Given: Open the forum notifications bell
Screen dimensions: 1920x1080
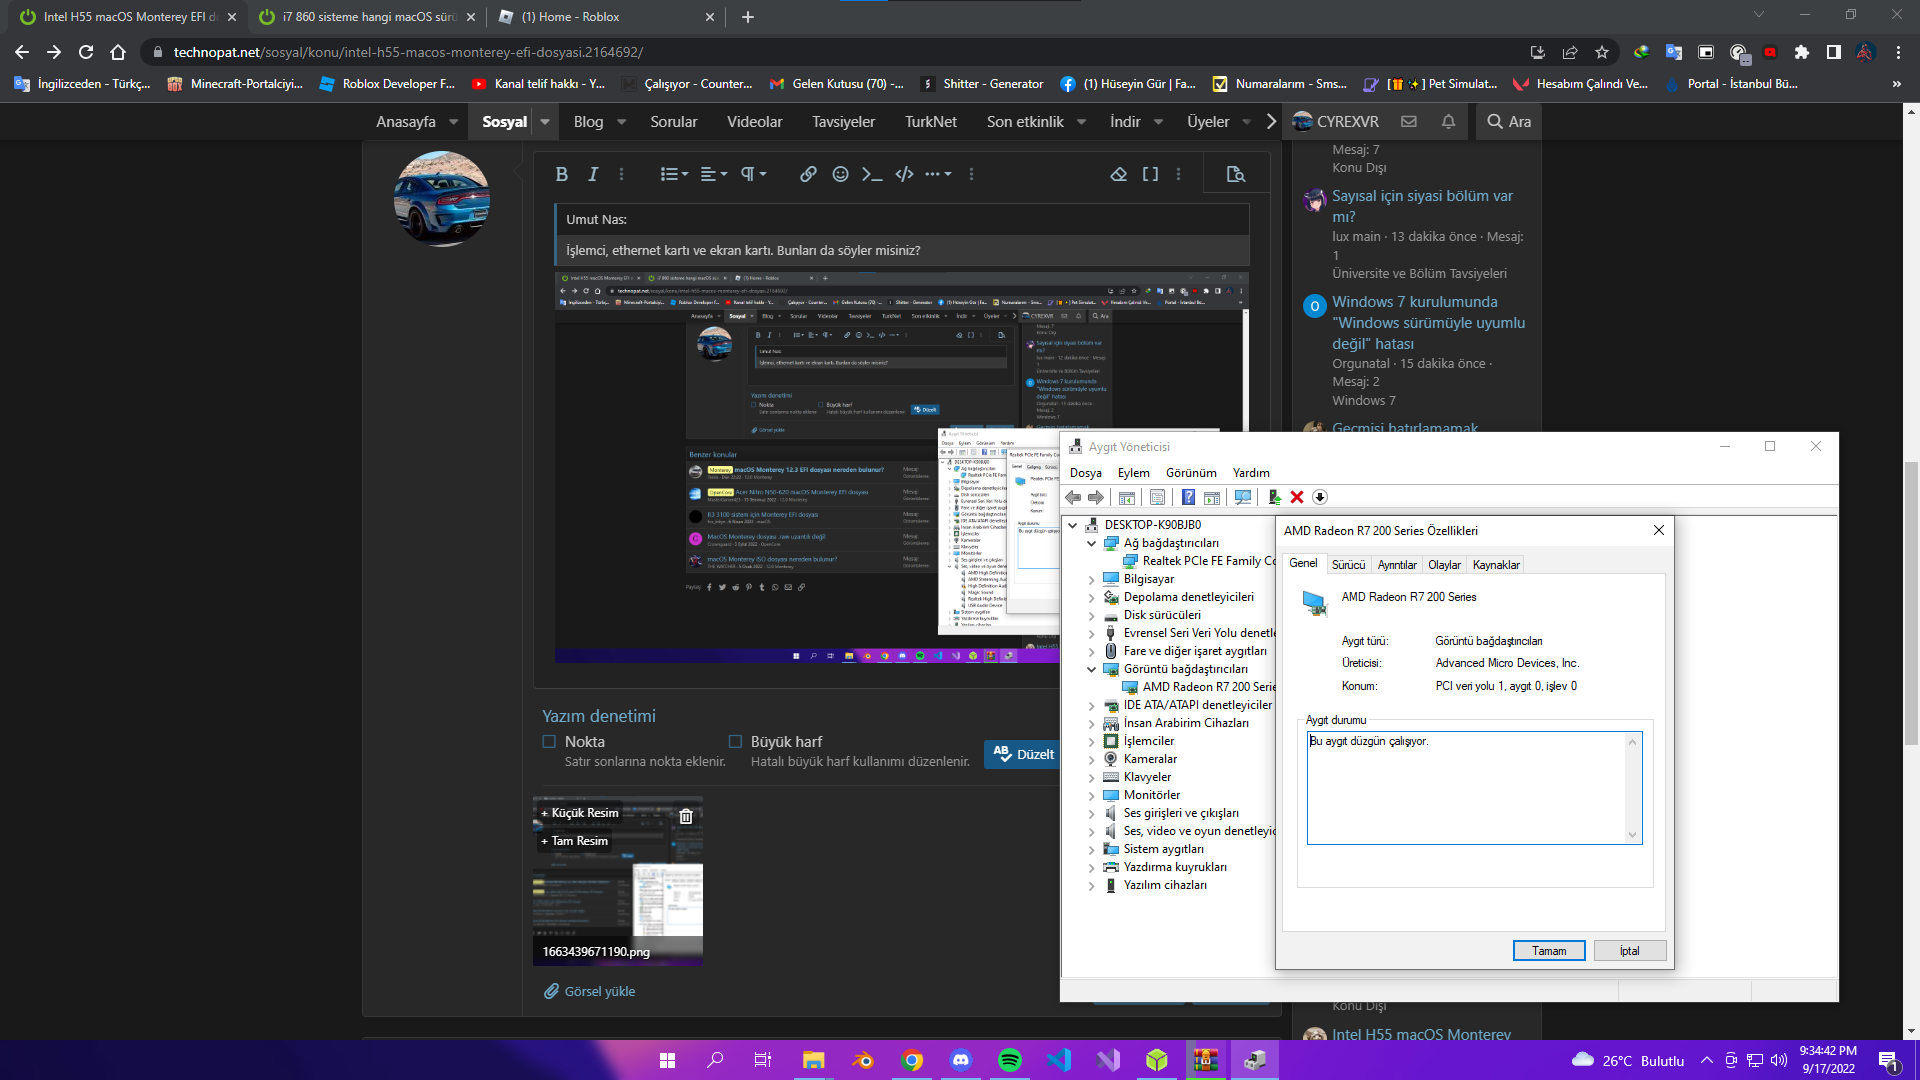Looking at the screenshot, I should coord(1448,121).
